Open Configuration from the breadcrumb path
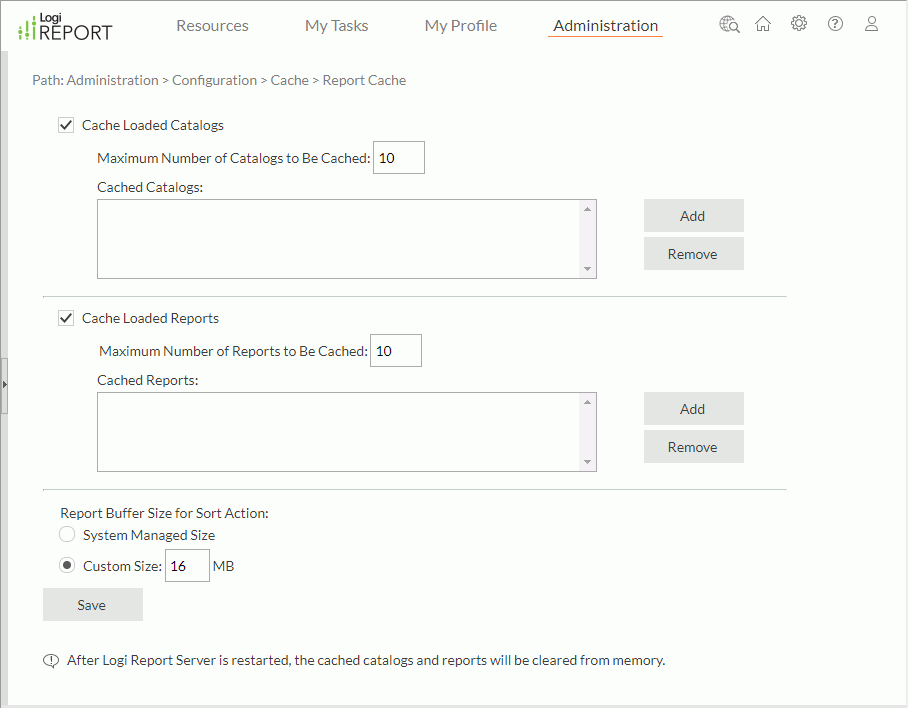Viewport: 908px width, 708px height. [x=214, y=80]
